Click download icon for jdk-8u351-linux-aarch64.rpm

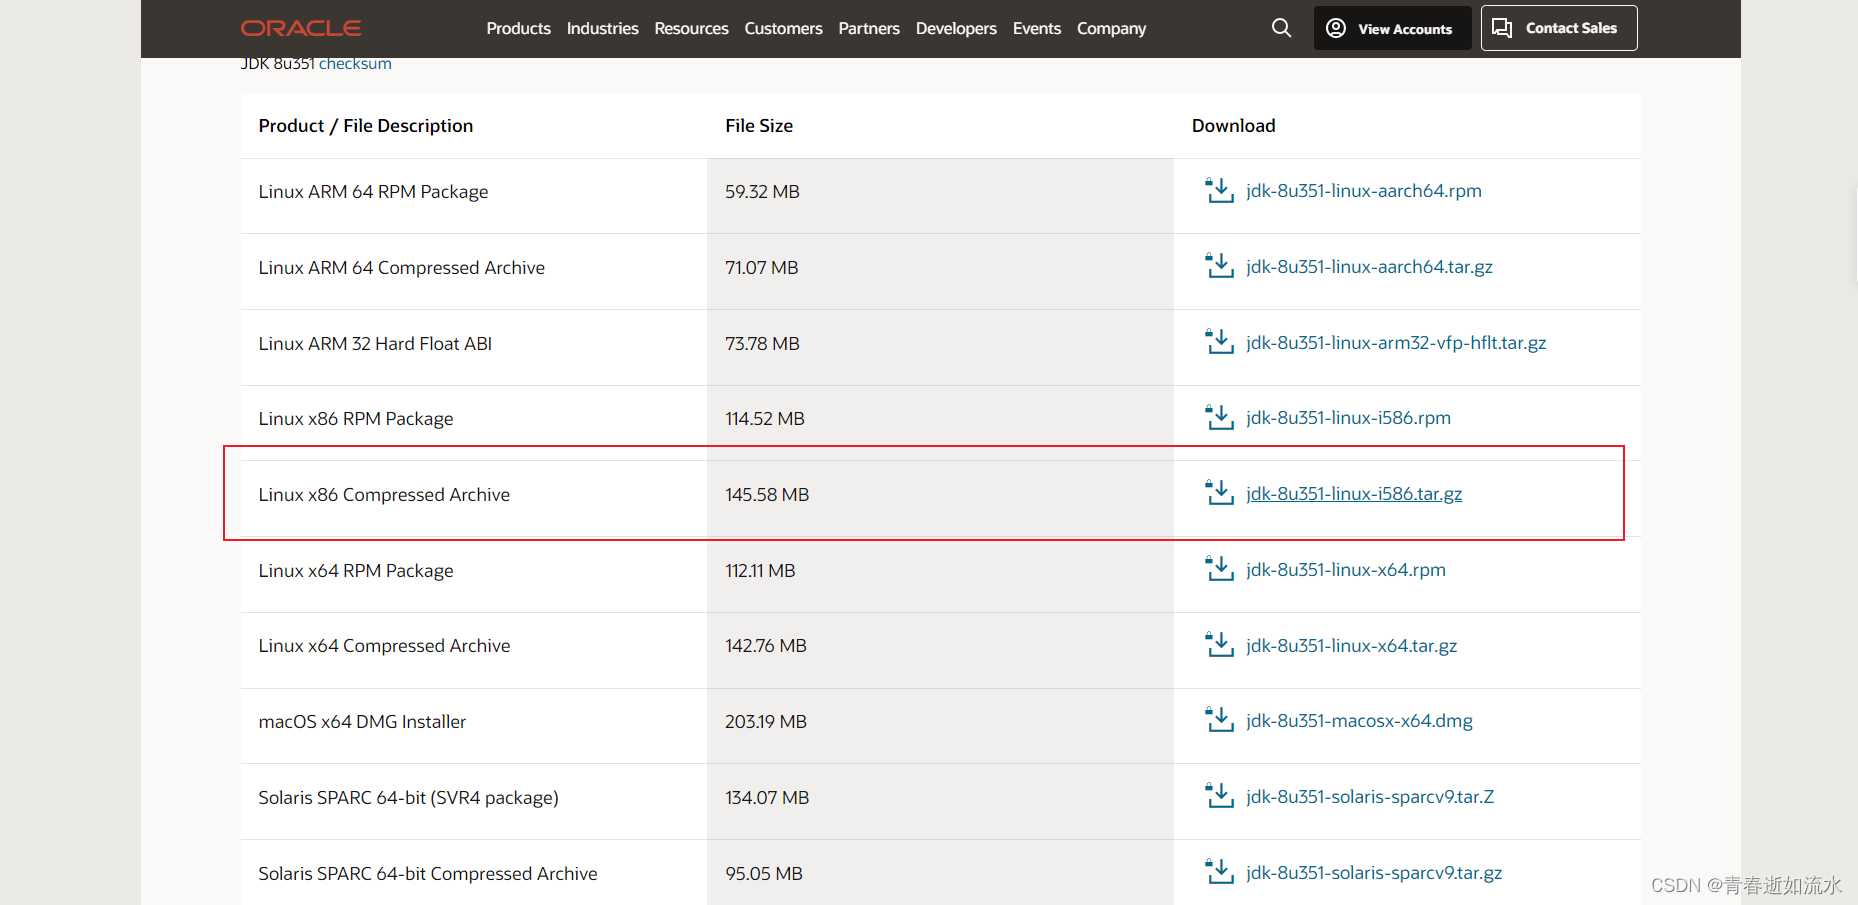pyautogui.click(x=1219, y=190)
